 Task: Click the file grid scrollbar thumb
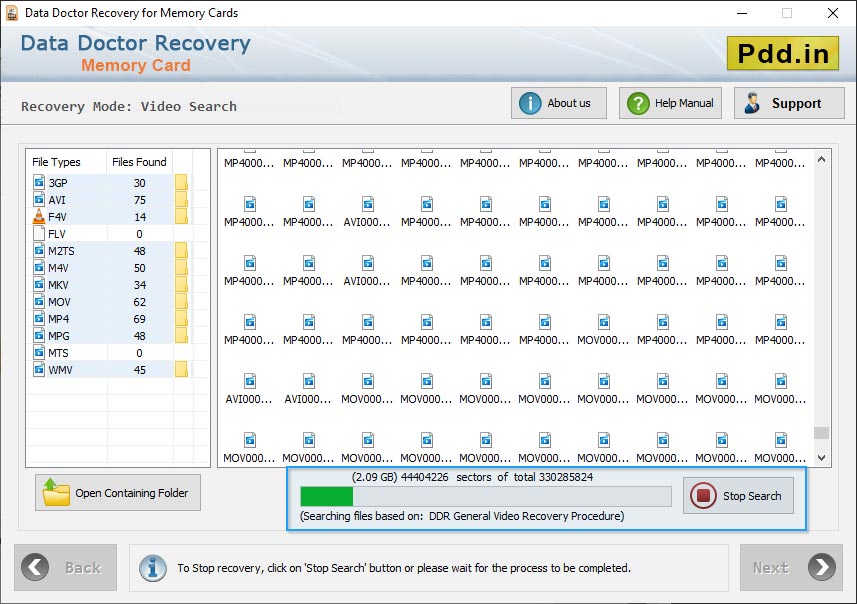point(821,433)
